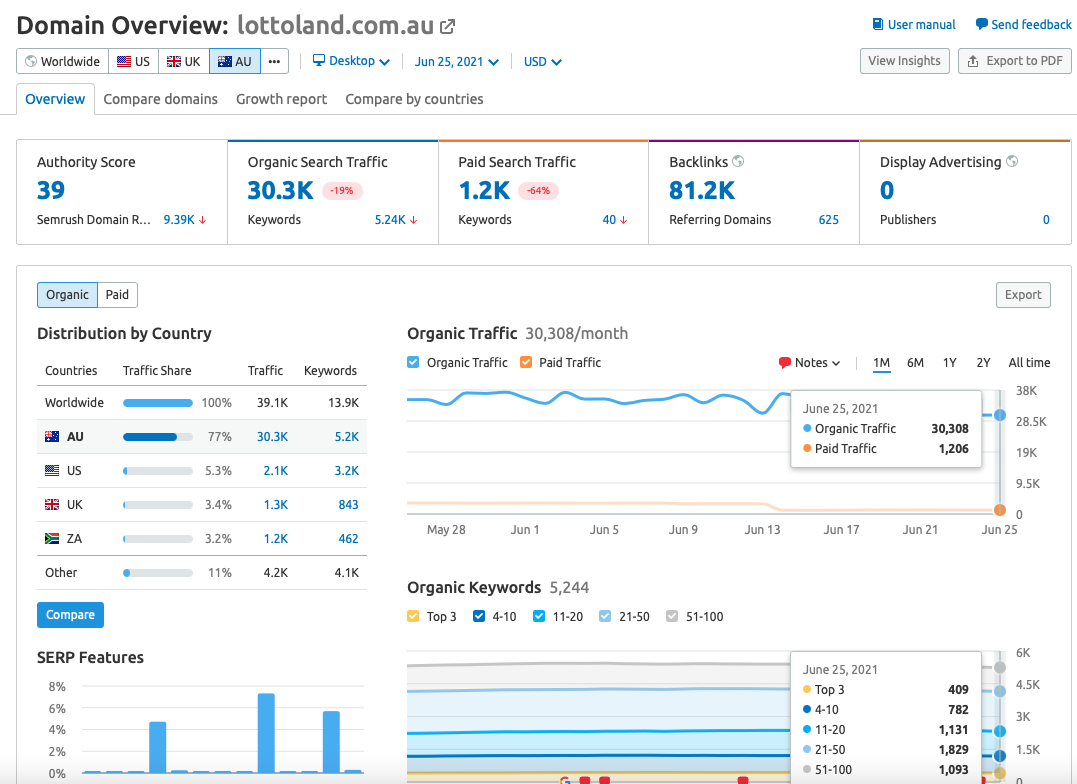1077x784 pixels.
Task: Open lottoland.com.au external link icon
Action: click(x=448, y=26)
